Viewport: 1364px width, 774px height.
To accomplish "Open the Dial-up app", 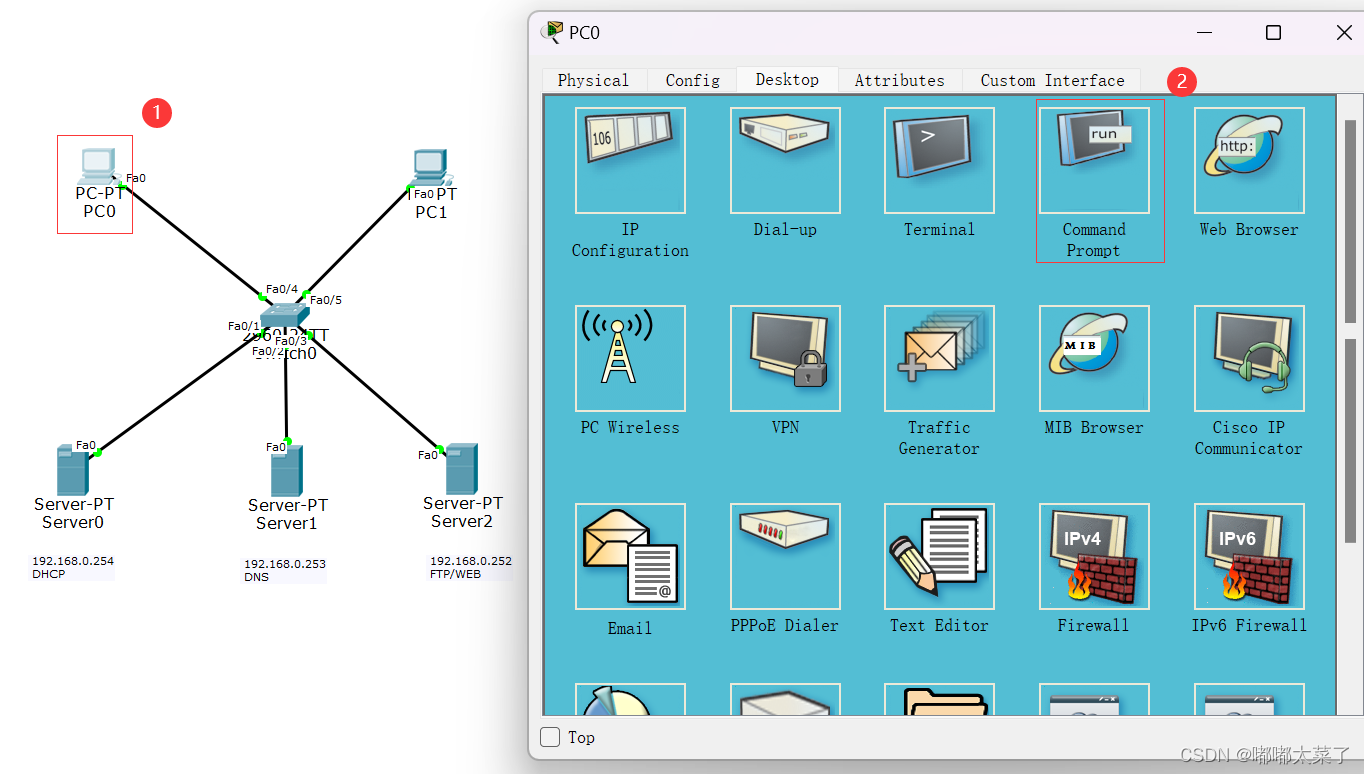I will (785, 161).
